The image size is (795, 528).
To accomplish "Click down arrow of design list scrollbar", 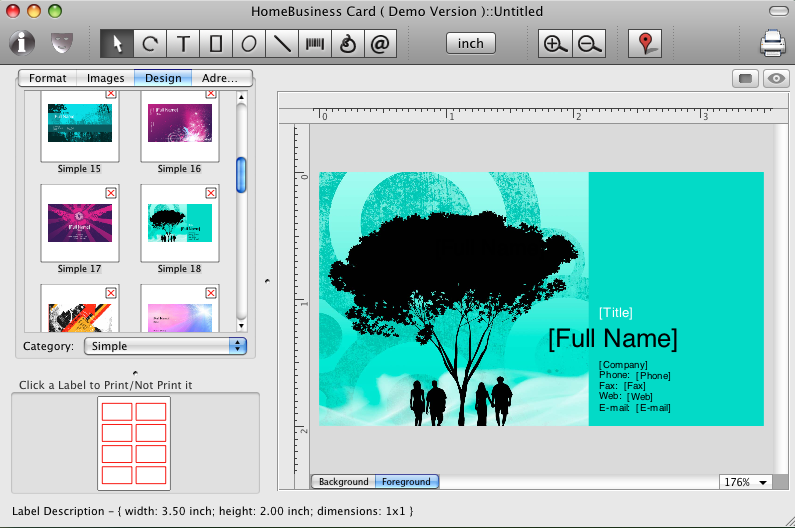I will (x=241, y=325).
